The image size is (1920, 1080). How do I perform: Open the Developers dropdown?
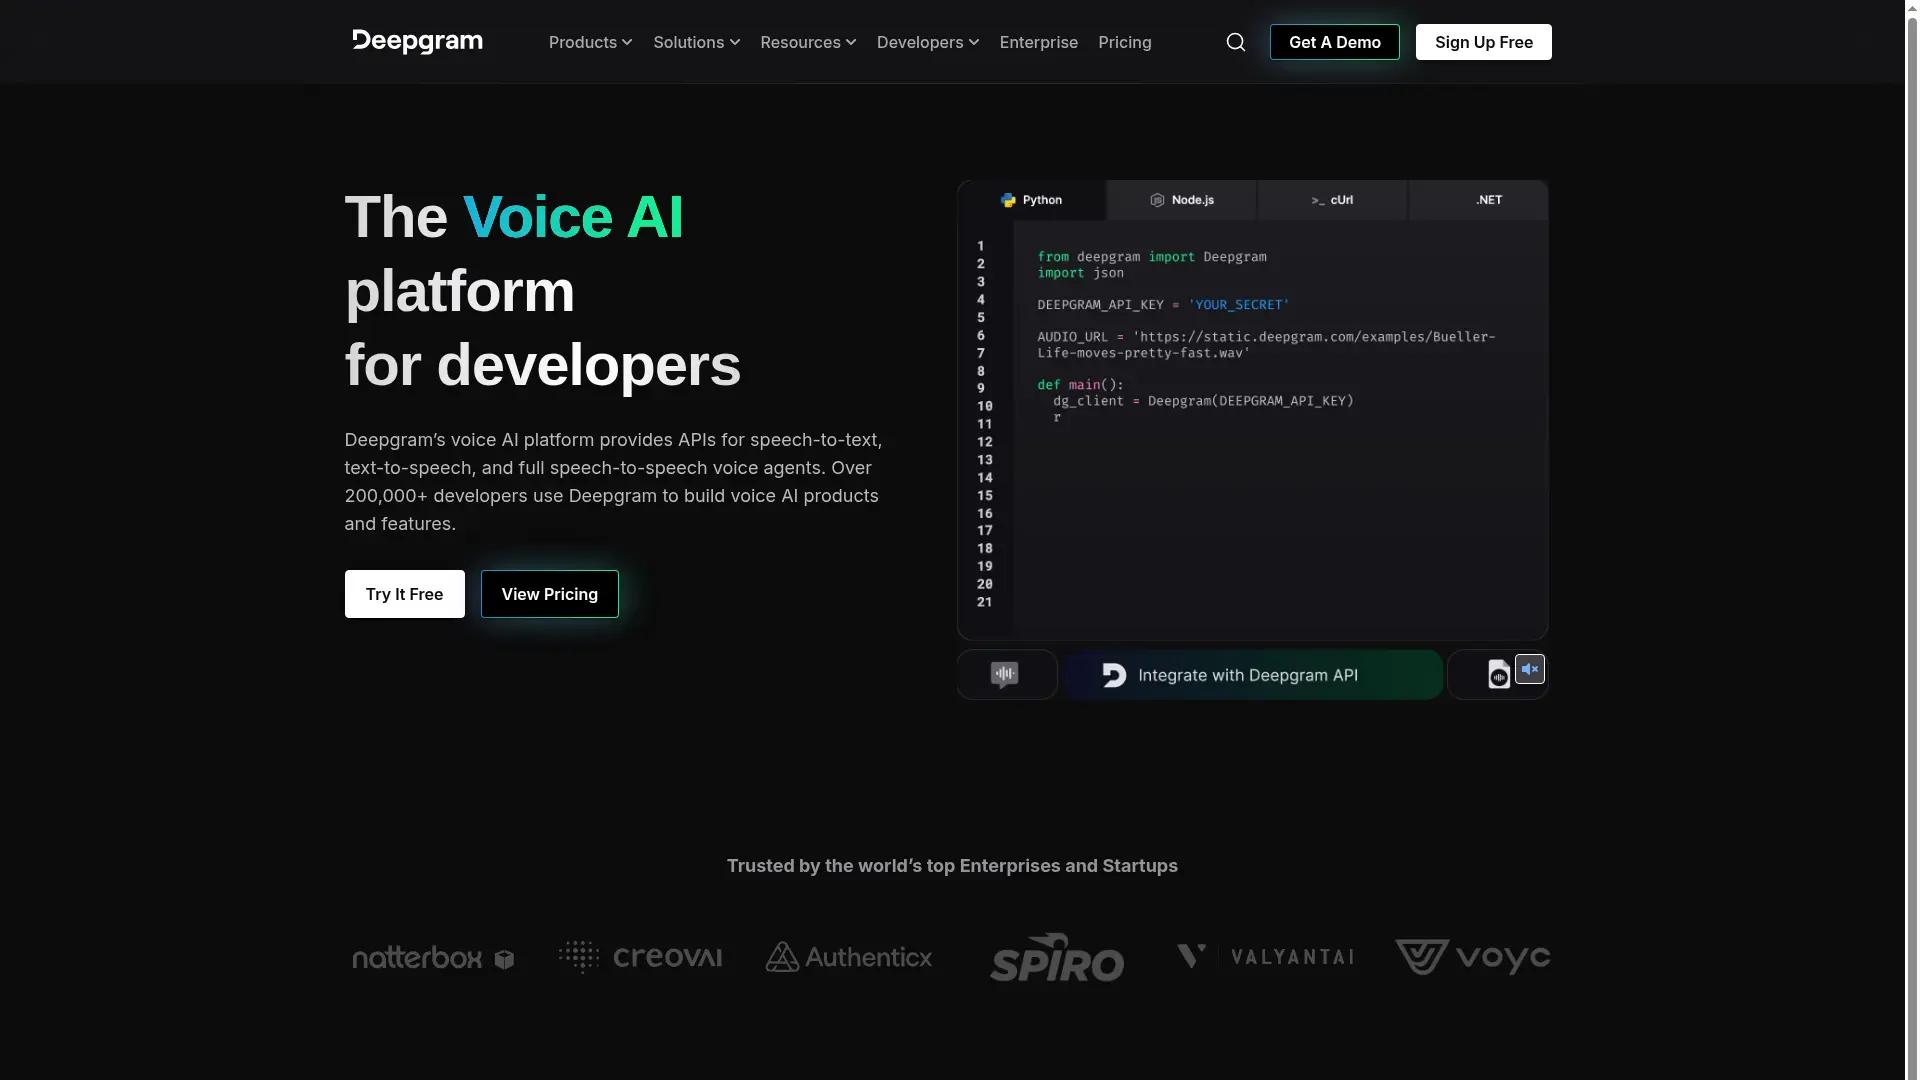[x=927, y=42]
